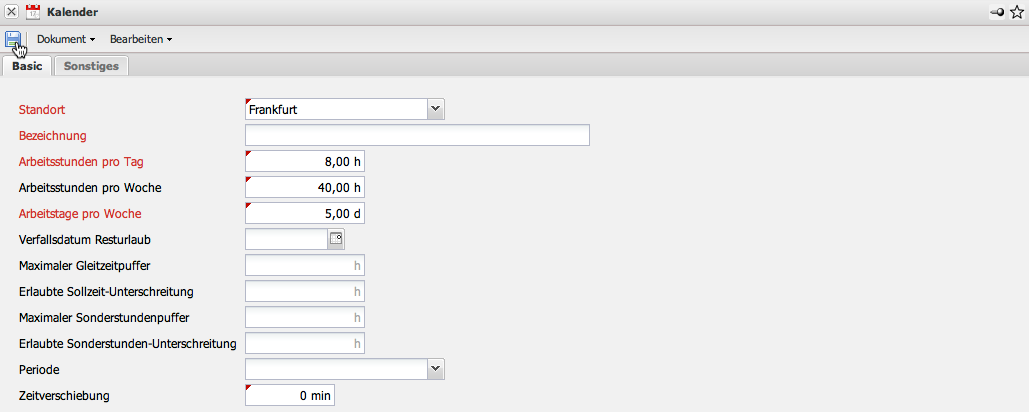This screenshot has width=1029, height=412.
Task: Mark as favorite with the star icon
Action: point(1017,12)
